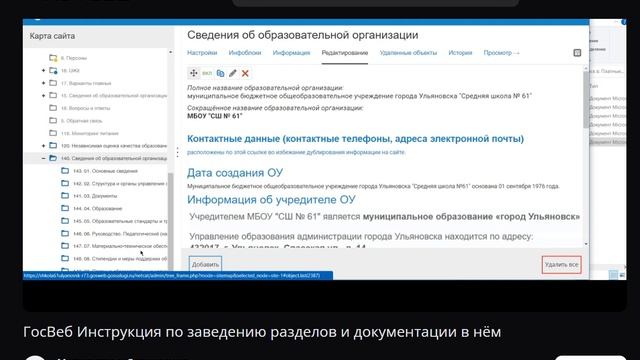Click the folder icon of '9. Персоны'
This screenshot has height=360, width=640.
pos(53,58)
